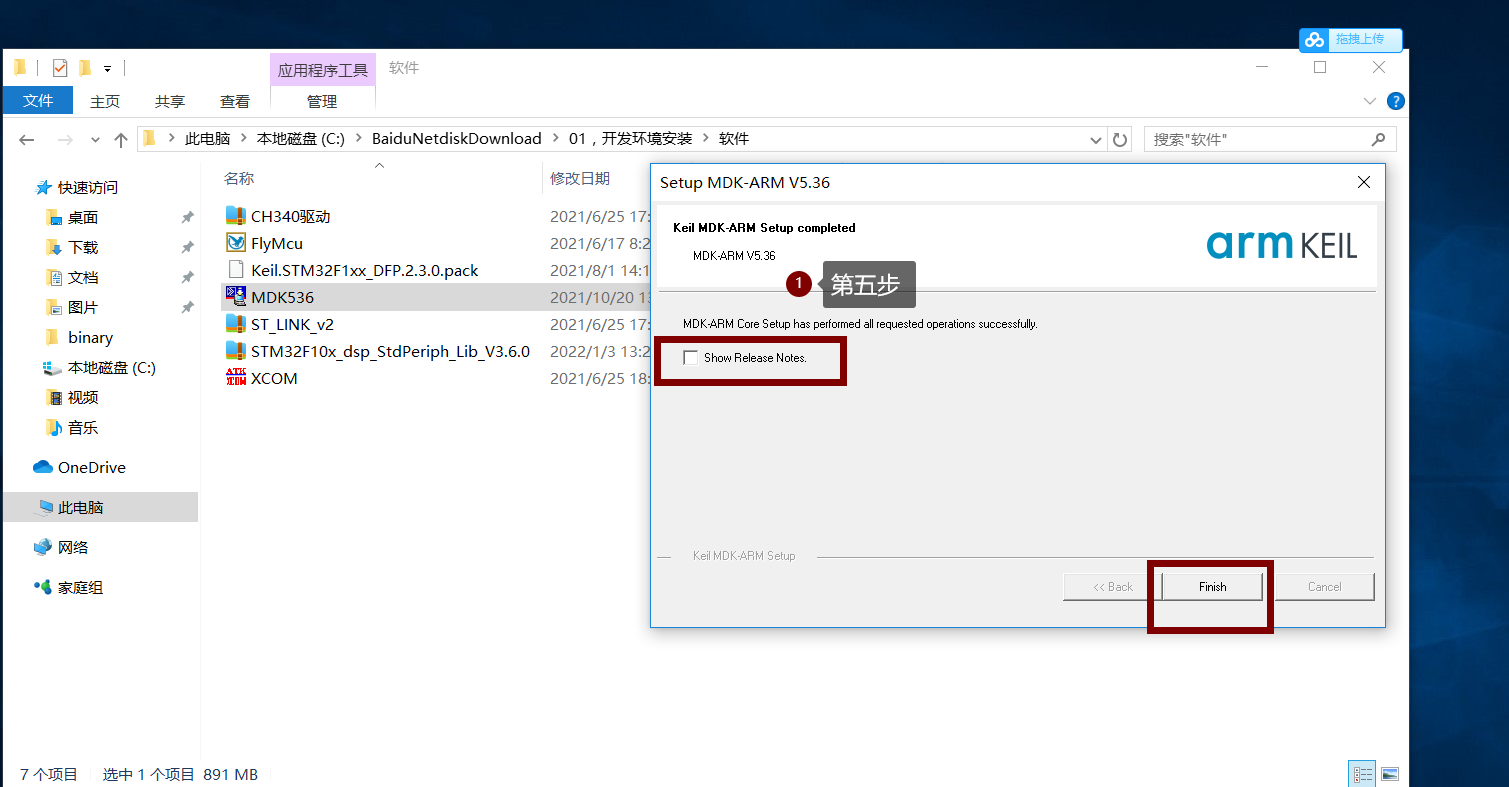Click the properties checkmark quick-access icon
Image resolution: width=1509 pixels, height=787 pixels.
click(x=59, y=68)
